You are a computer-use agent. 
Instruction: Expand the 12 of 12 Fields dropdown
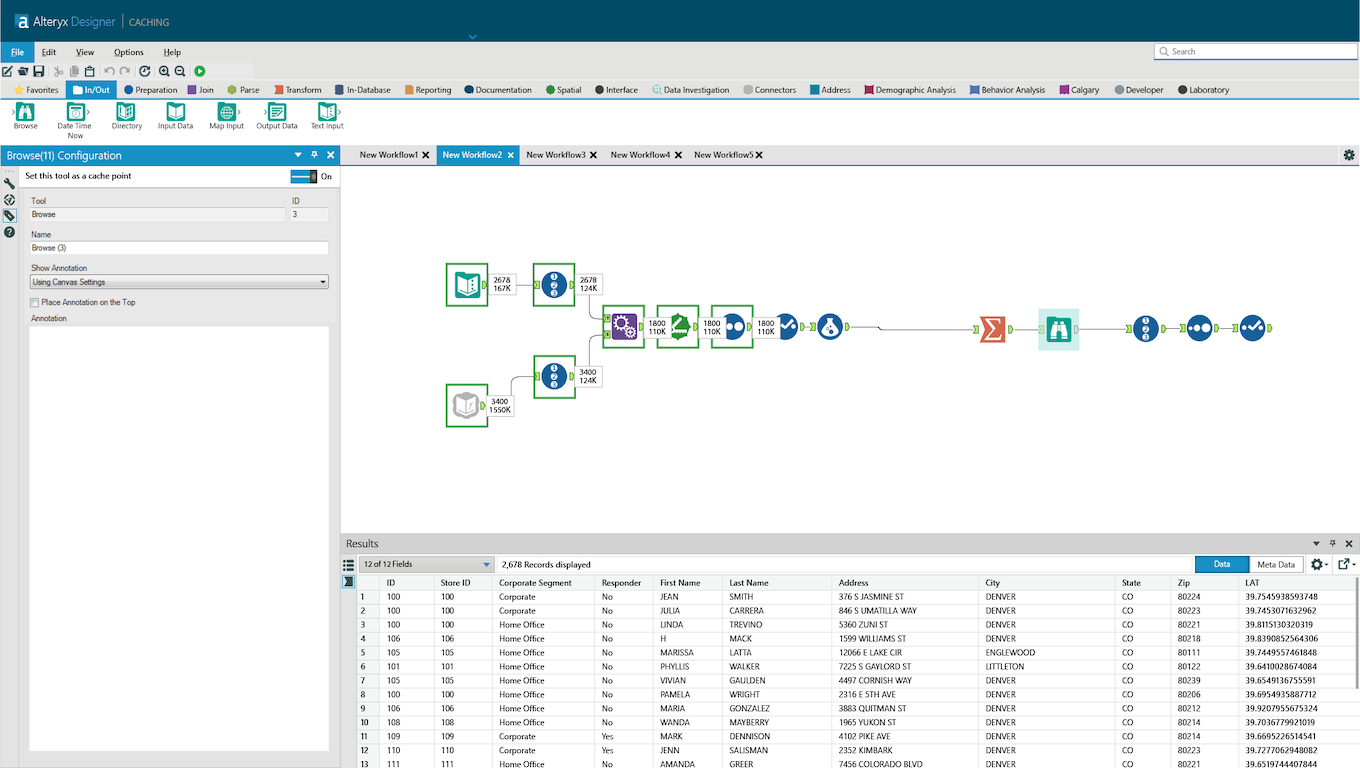click(x=426, y=564)
